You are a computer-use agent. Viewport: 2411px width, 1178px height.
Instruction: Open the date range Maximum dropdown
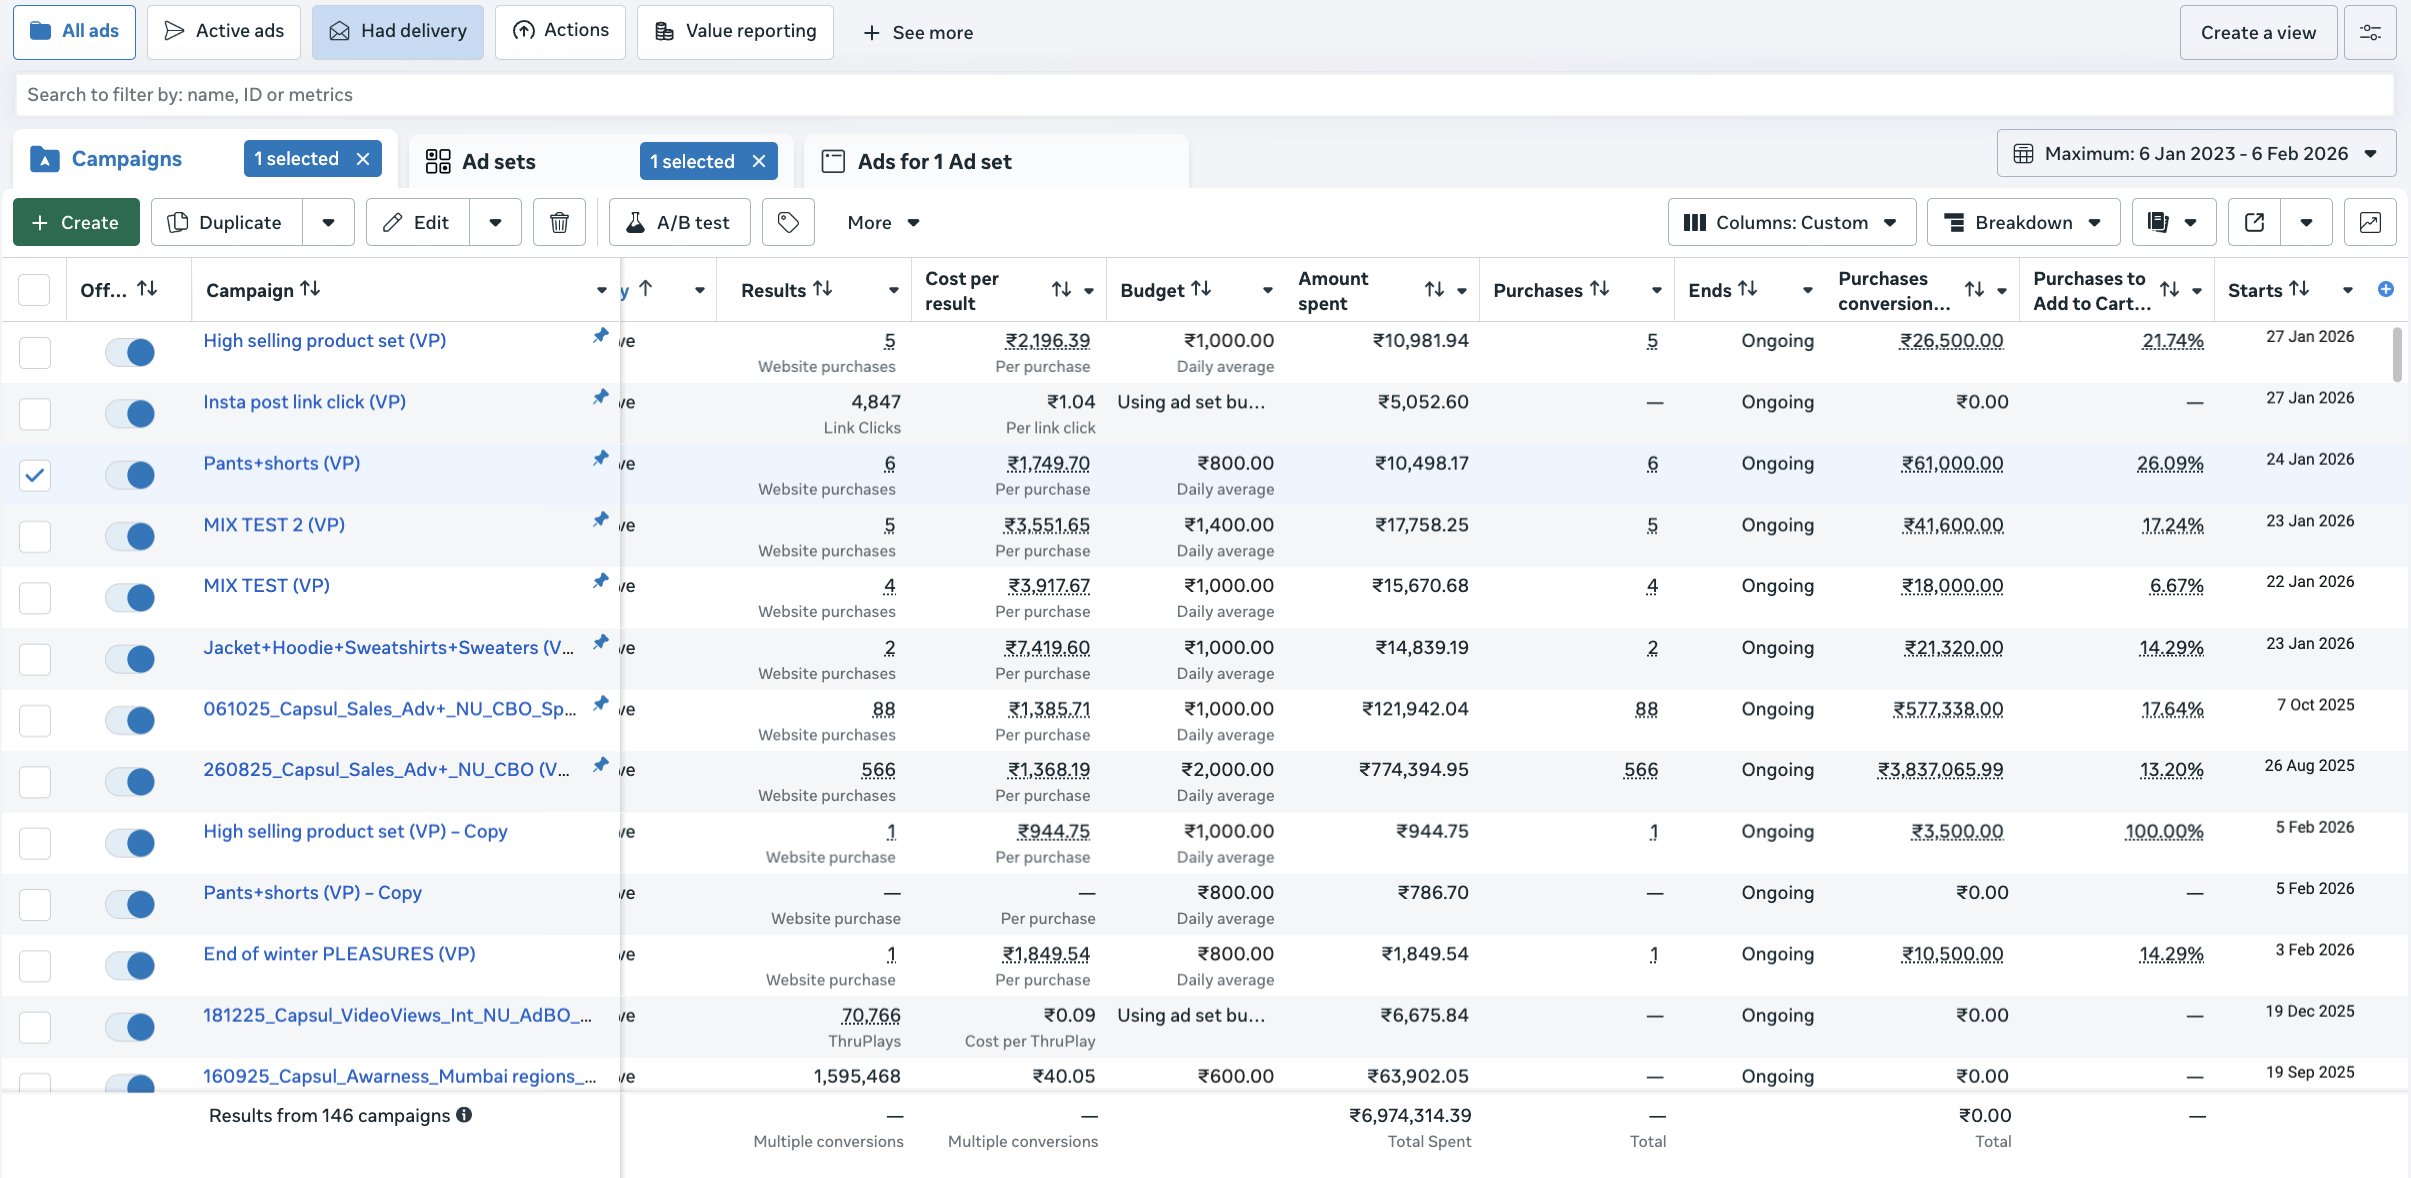pyautogui.click(x=2196, y=153)
